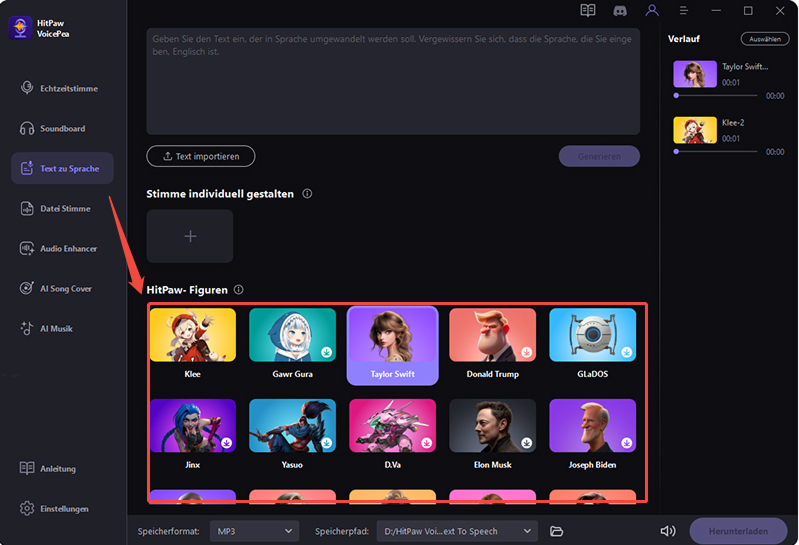Open the output folder icon
Image resolution: width=799 pixels, height=545 pixels.
tap(557, 531)
